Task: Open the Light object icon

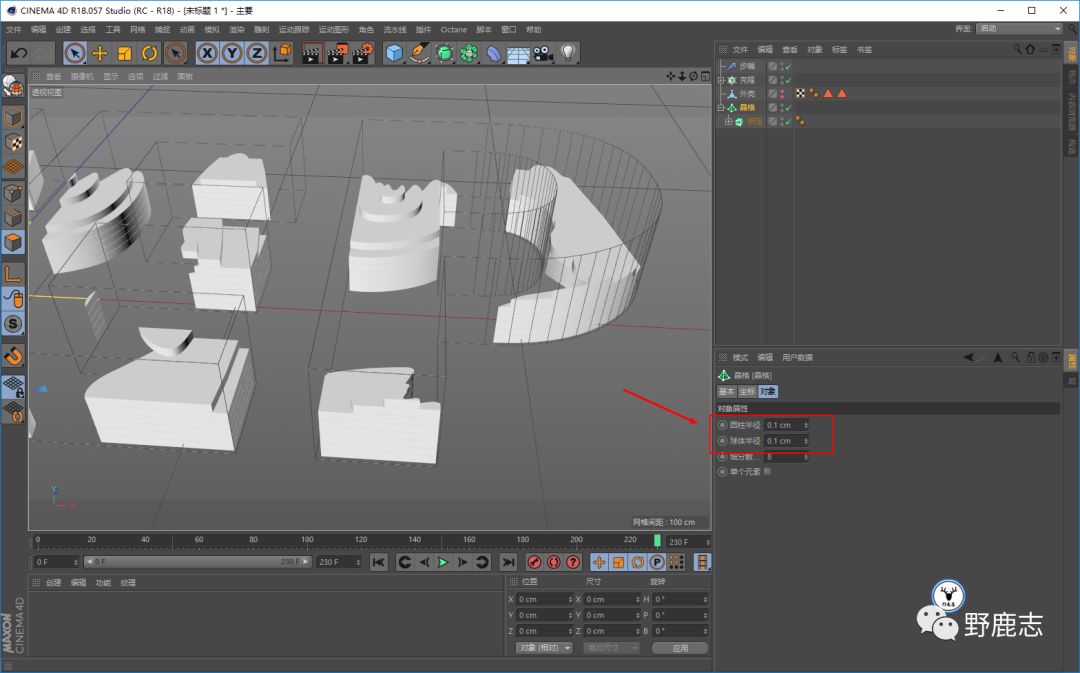Action: [x=568, y=53]
